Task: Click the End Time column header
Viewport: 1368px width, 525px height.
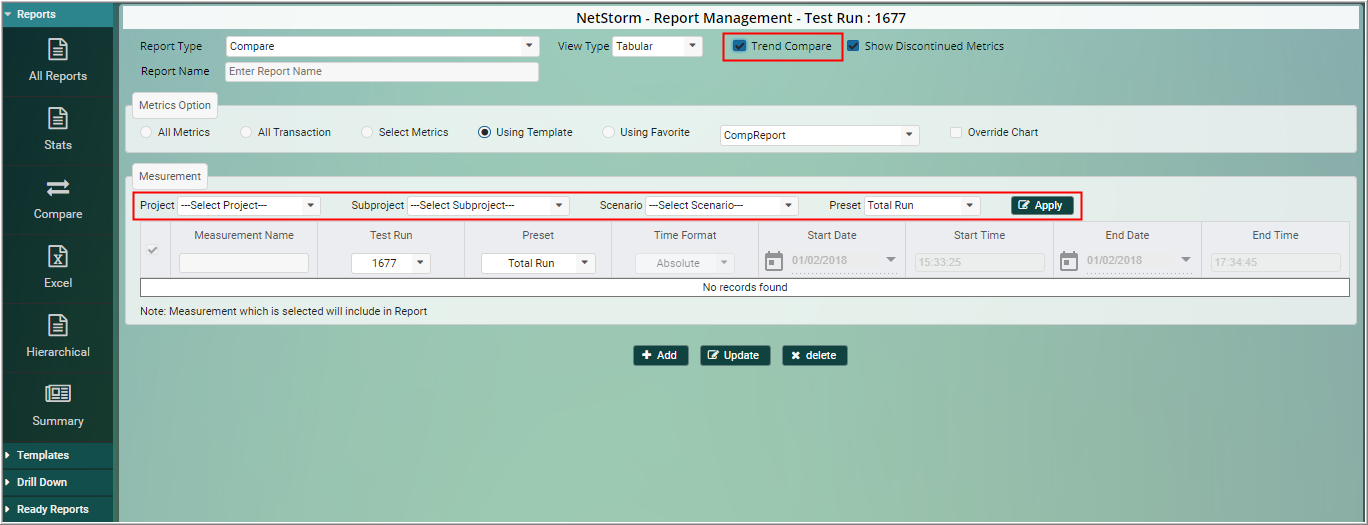Action: [1275, 235]
